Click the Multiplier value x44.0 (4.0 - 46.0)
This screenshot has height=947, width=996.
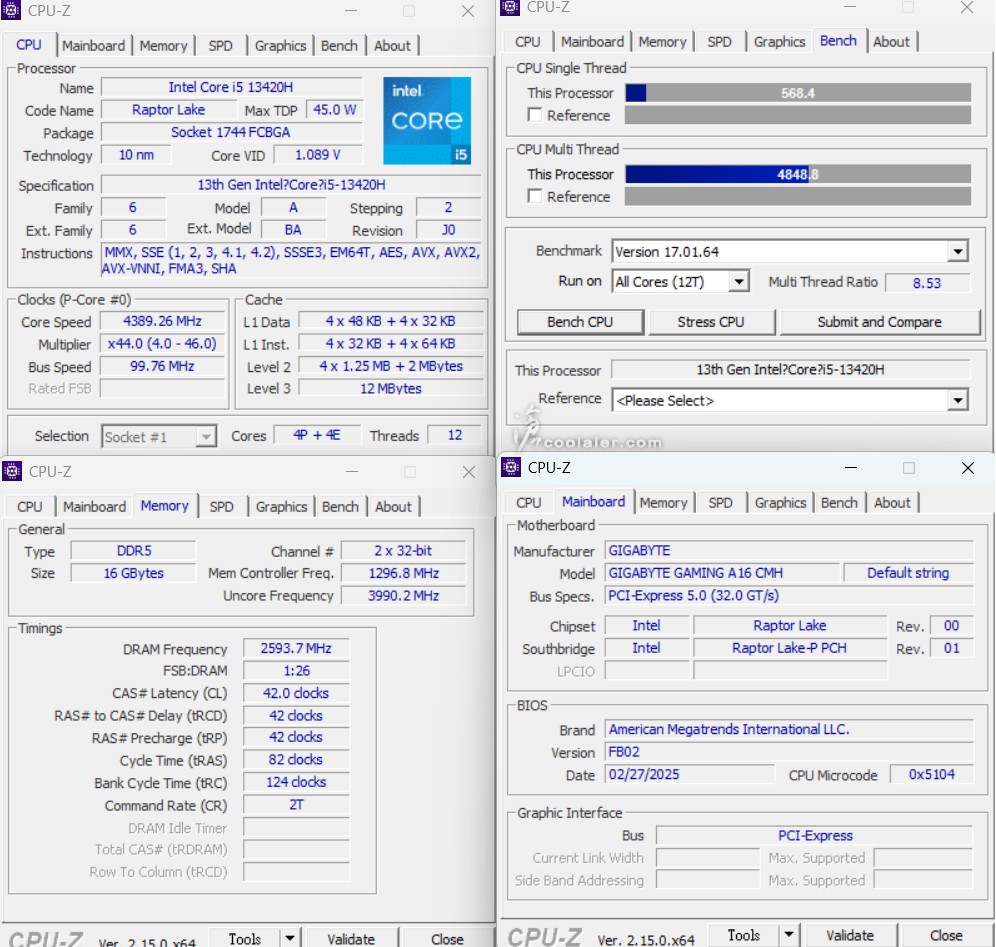(163, 344)
